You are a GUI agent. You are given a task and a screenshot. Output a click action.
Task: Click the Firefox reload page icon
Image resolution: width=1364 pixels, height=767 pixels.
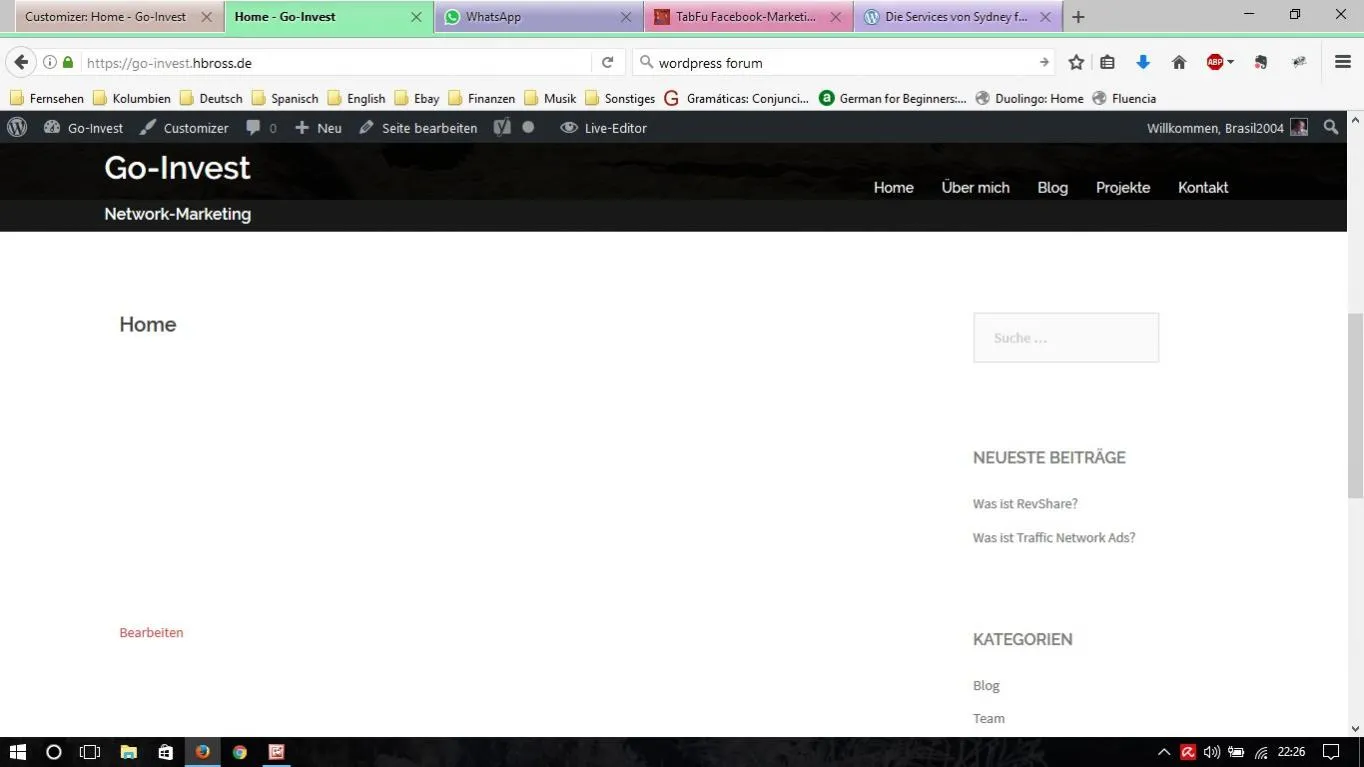607,62
